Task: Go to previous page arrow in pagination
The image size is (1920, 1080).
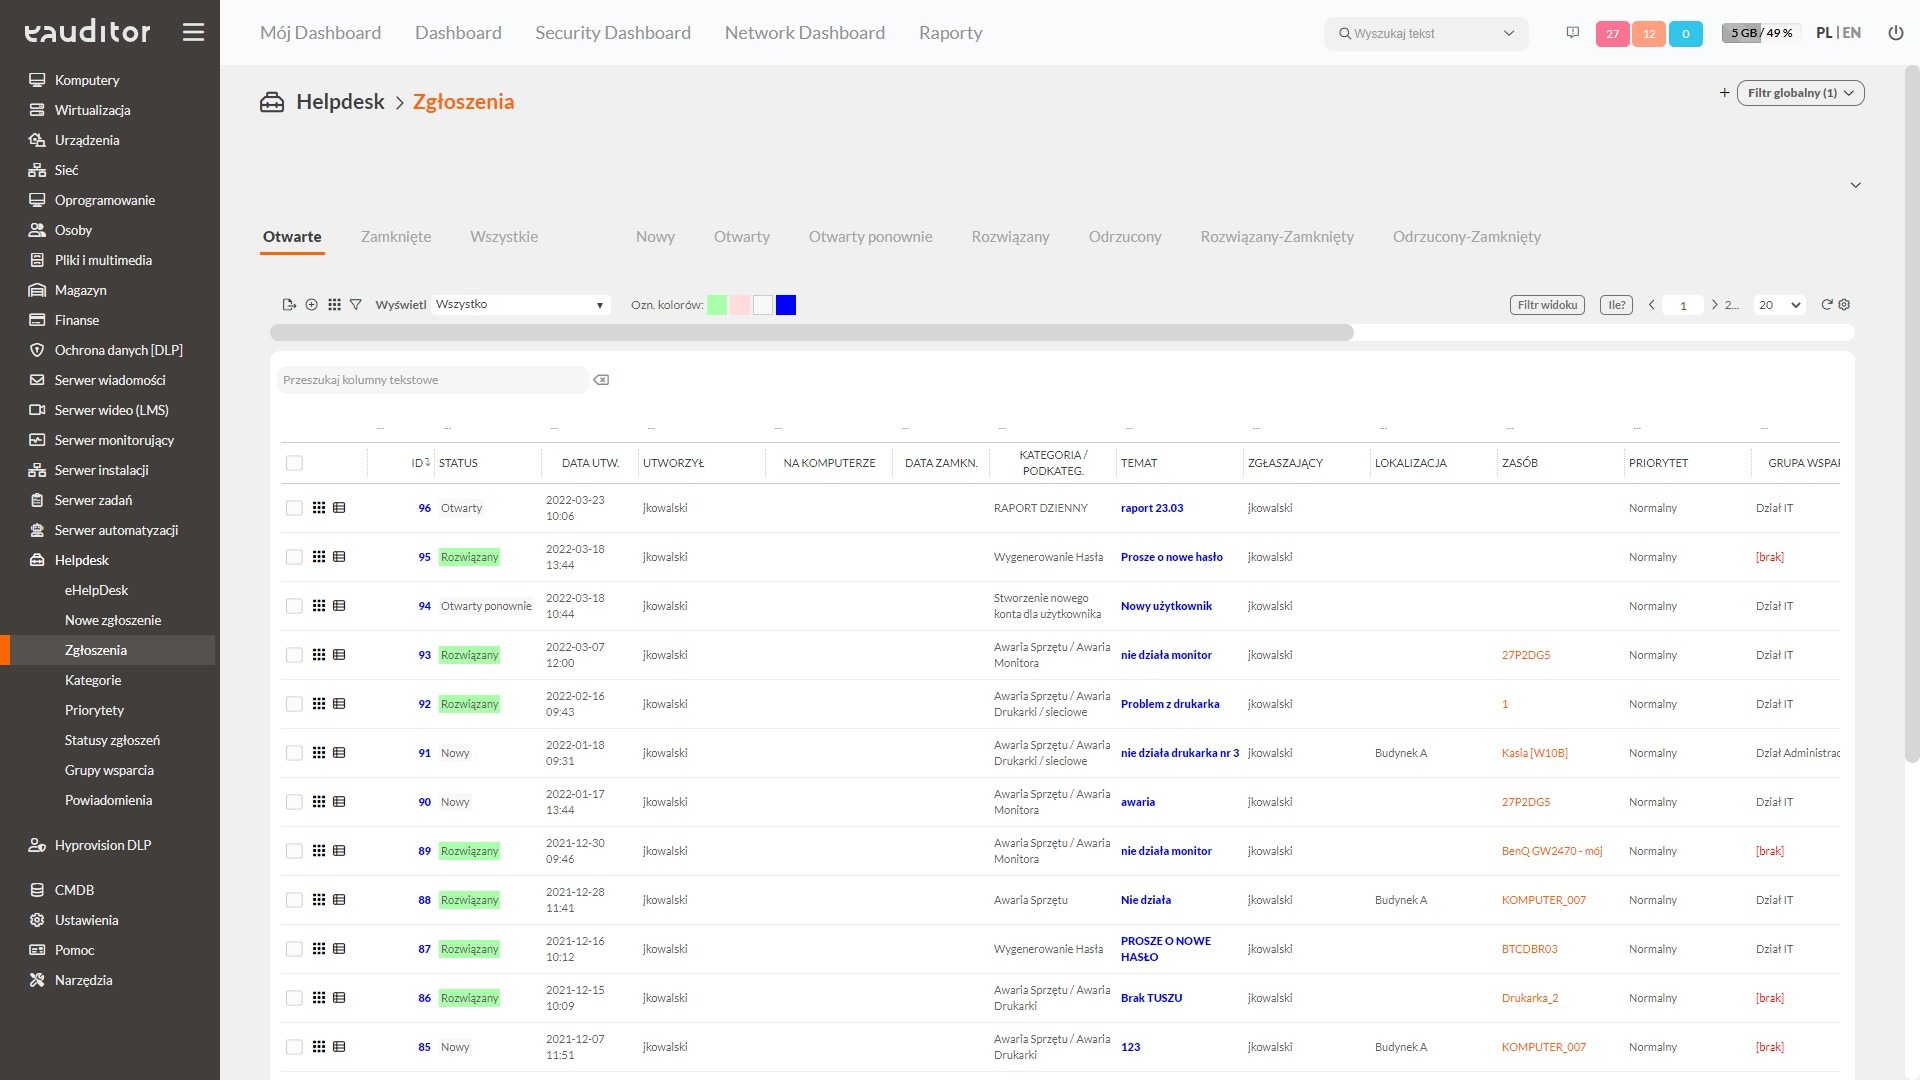Action: [1651, 305]
